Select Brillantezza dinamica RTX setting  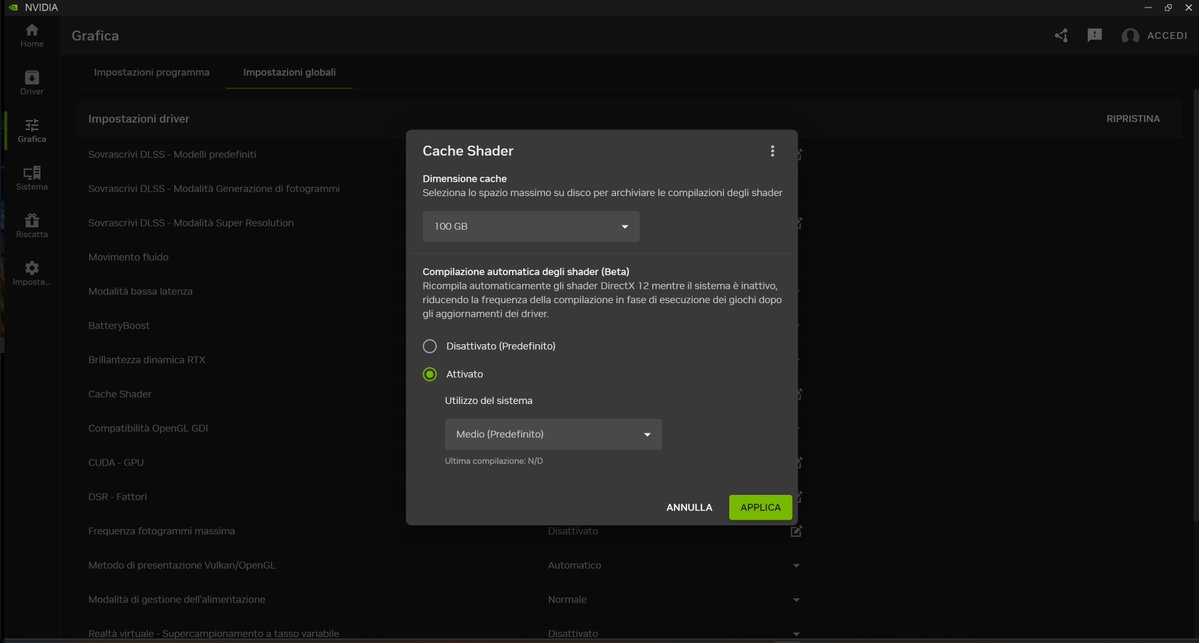[147, 359]
